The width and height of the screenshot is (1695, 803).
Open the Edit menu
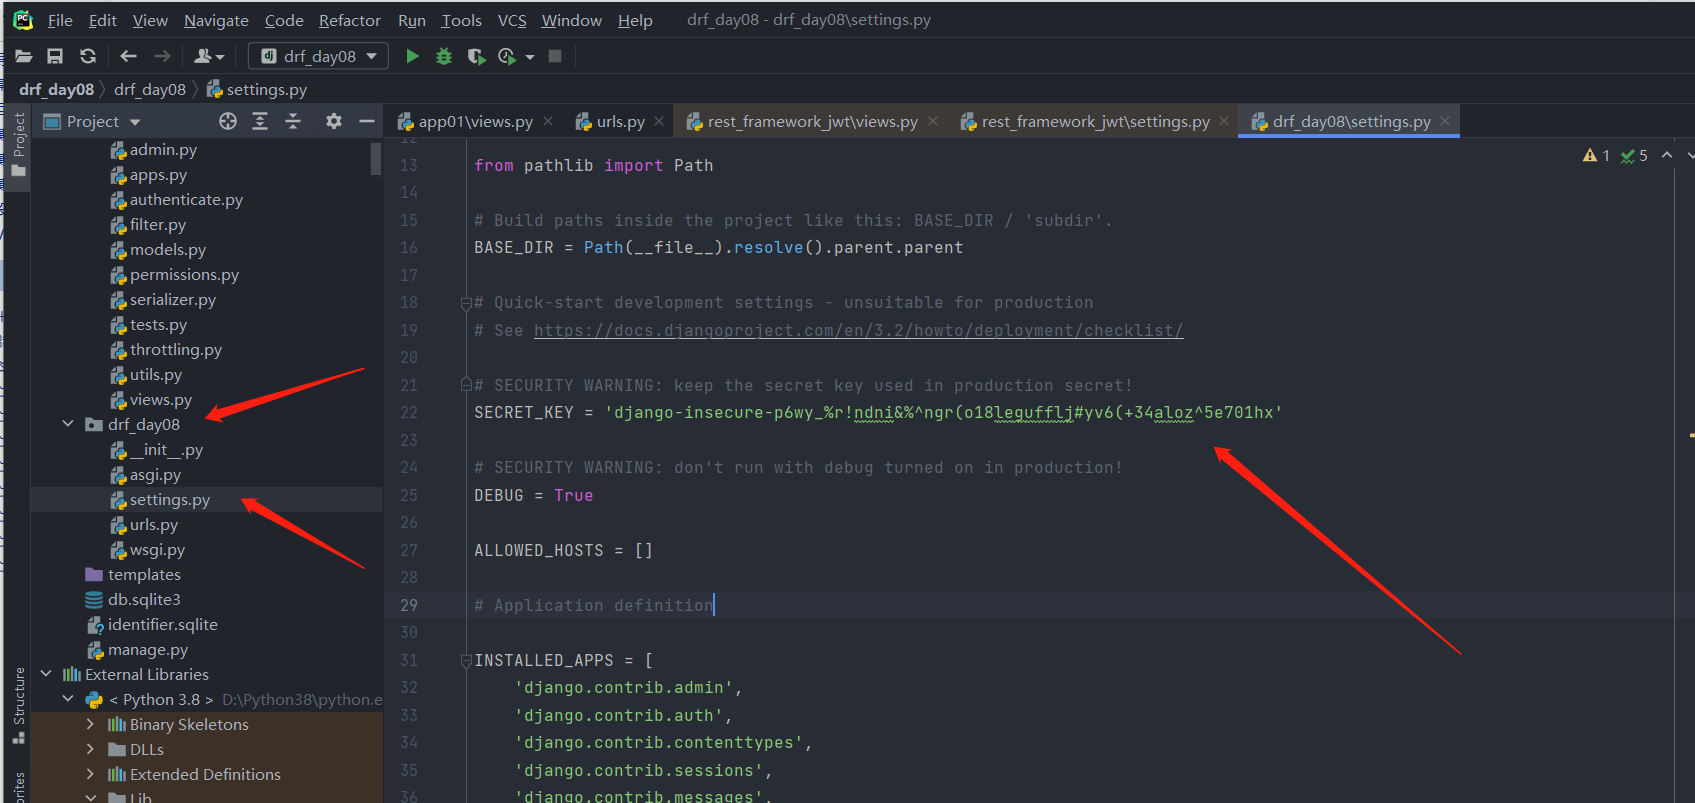coord(103,20)
